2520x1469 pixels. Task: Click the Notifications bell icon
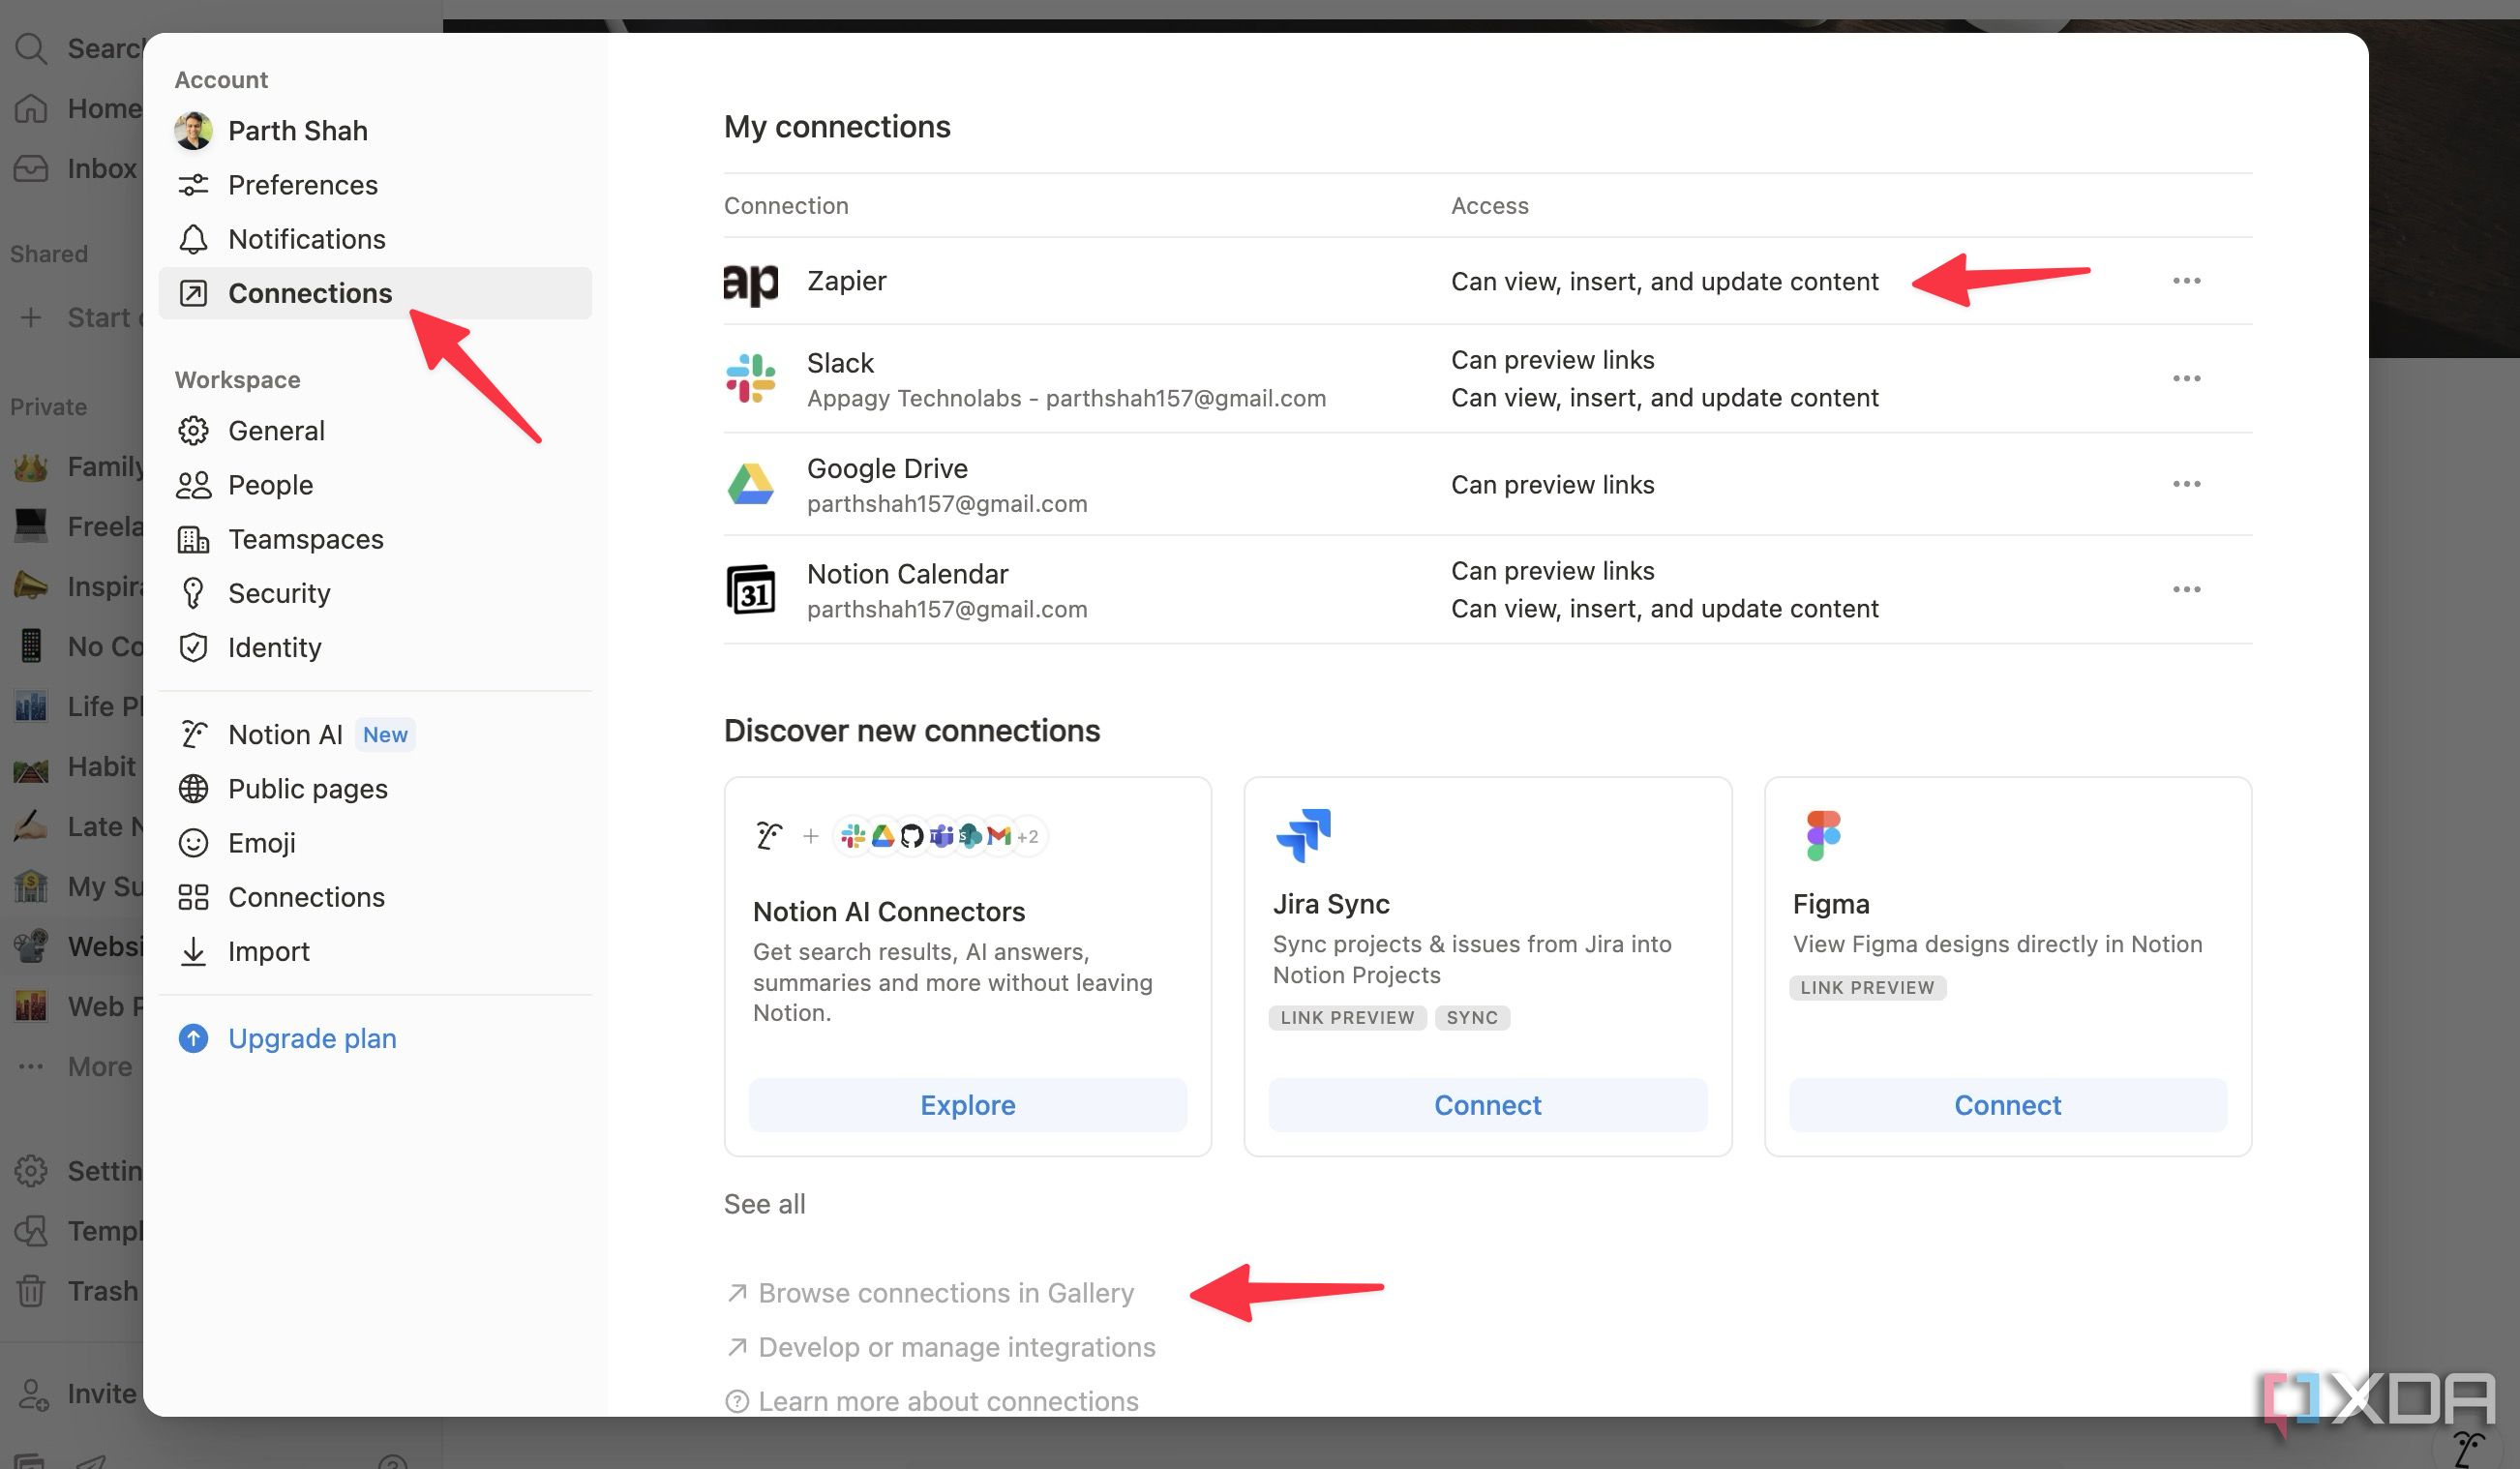click(x=193, y=239)
